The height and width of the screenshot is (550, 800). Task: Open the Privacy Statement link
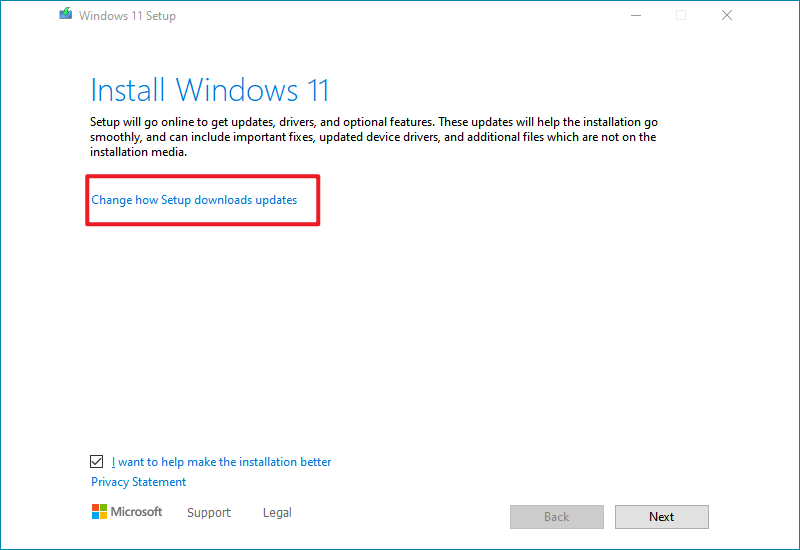[x=138, y=482]
